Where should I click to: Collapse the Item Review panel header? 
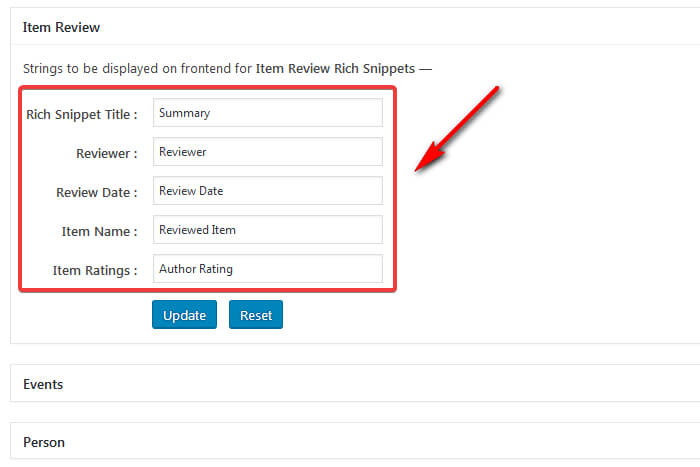click(61, 27)
